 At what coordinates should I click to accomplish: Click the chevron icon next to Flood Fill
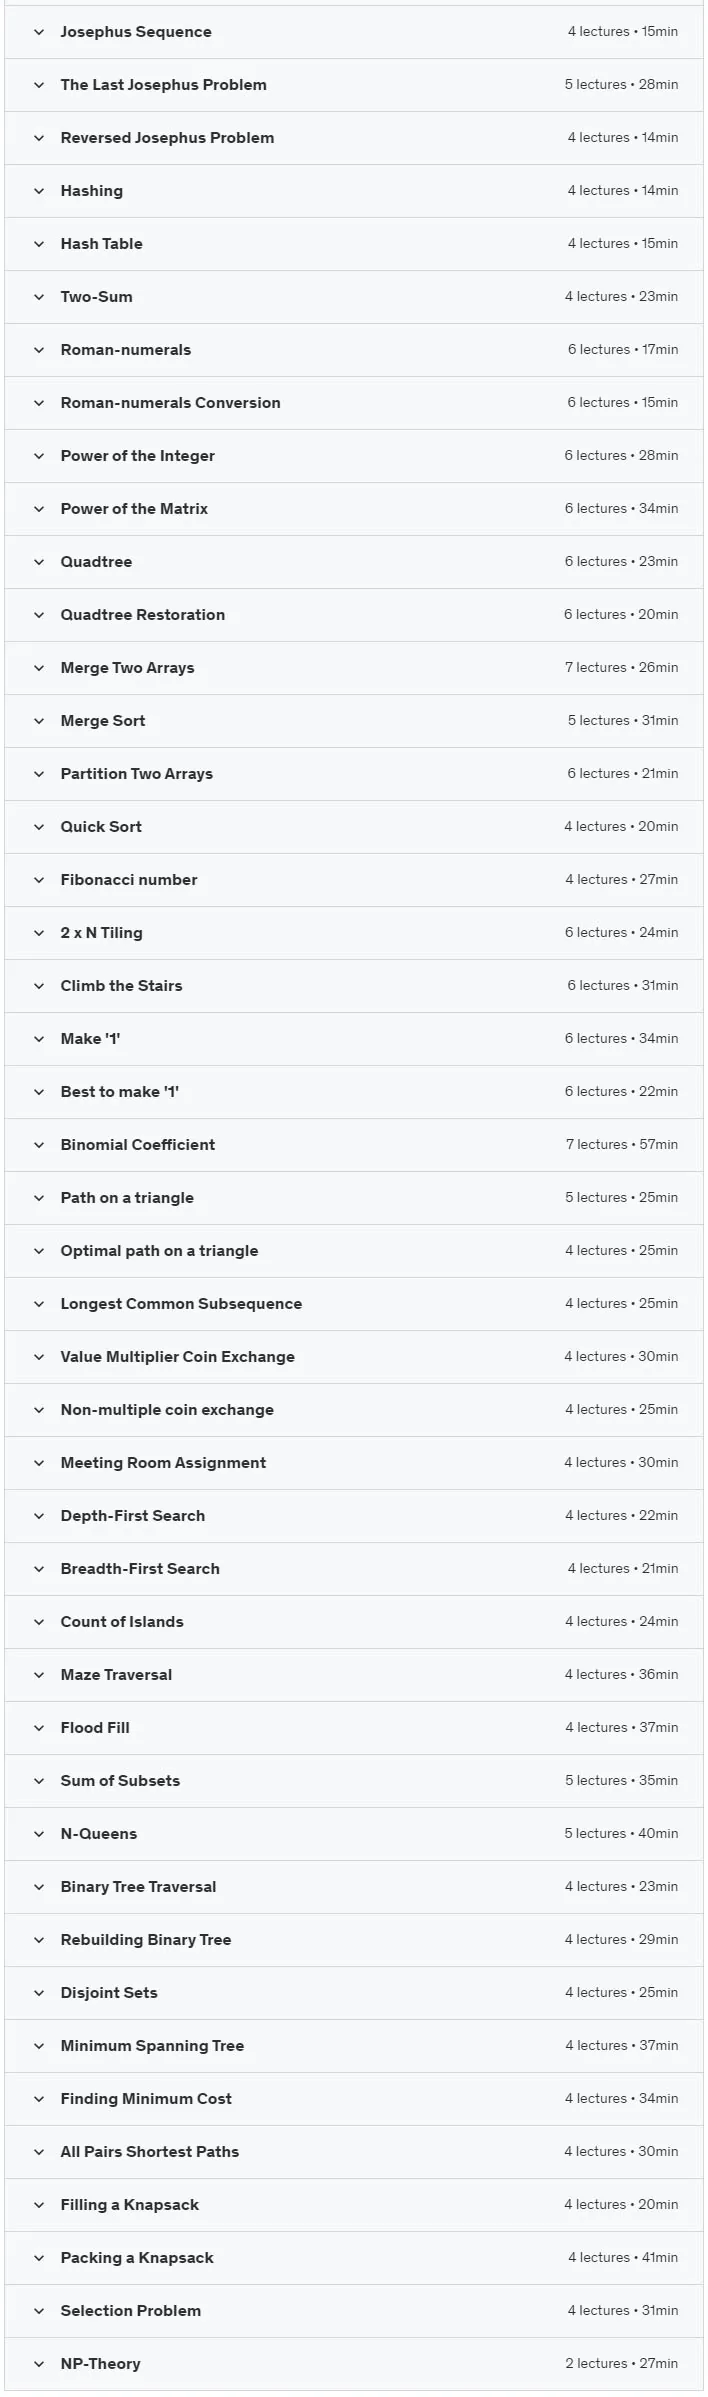39,1728
